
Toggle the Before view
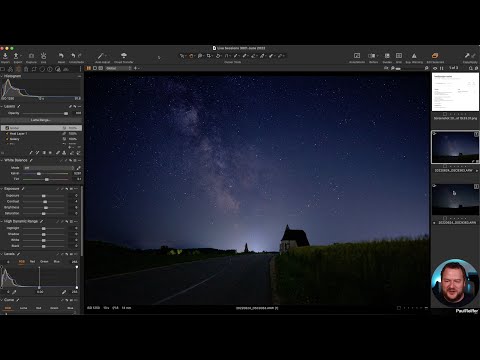coord(372,56)
